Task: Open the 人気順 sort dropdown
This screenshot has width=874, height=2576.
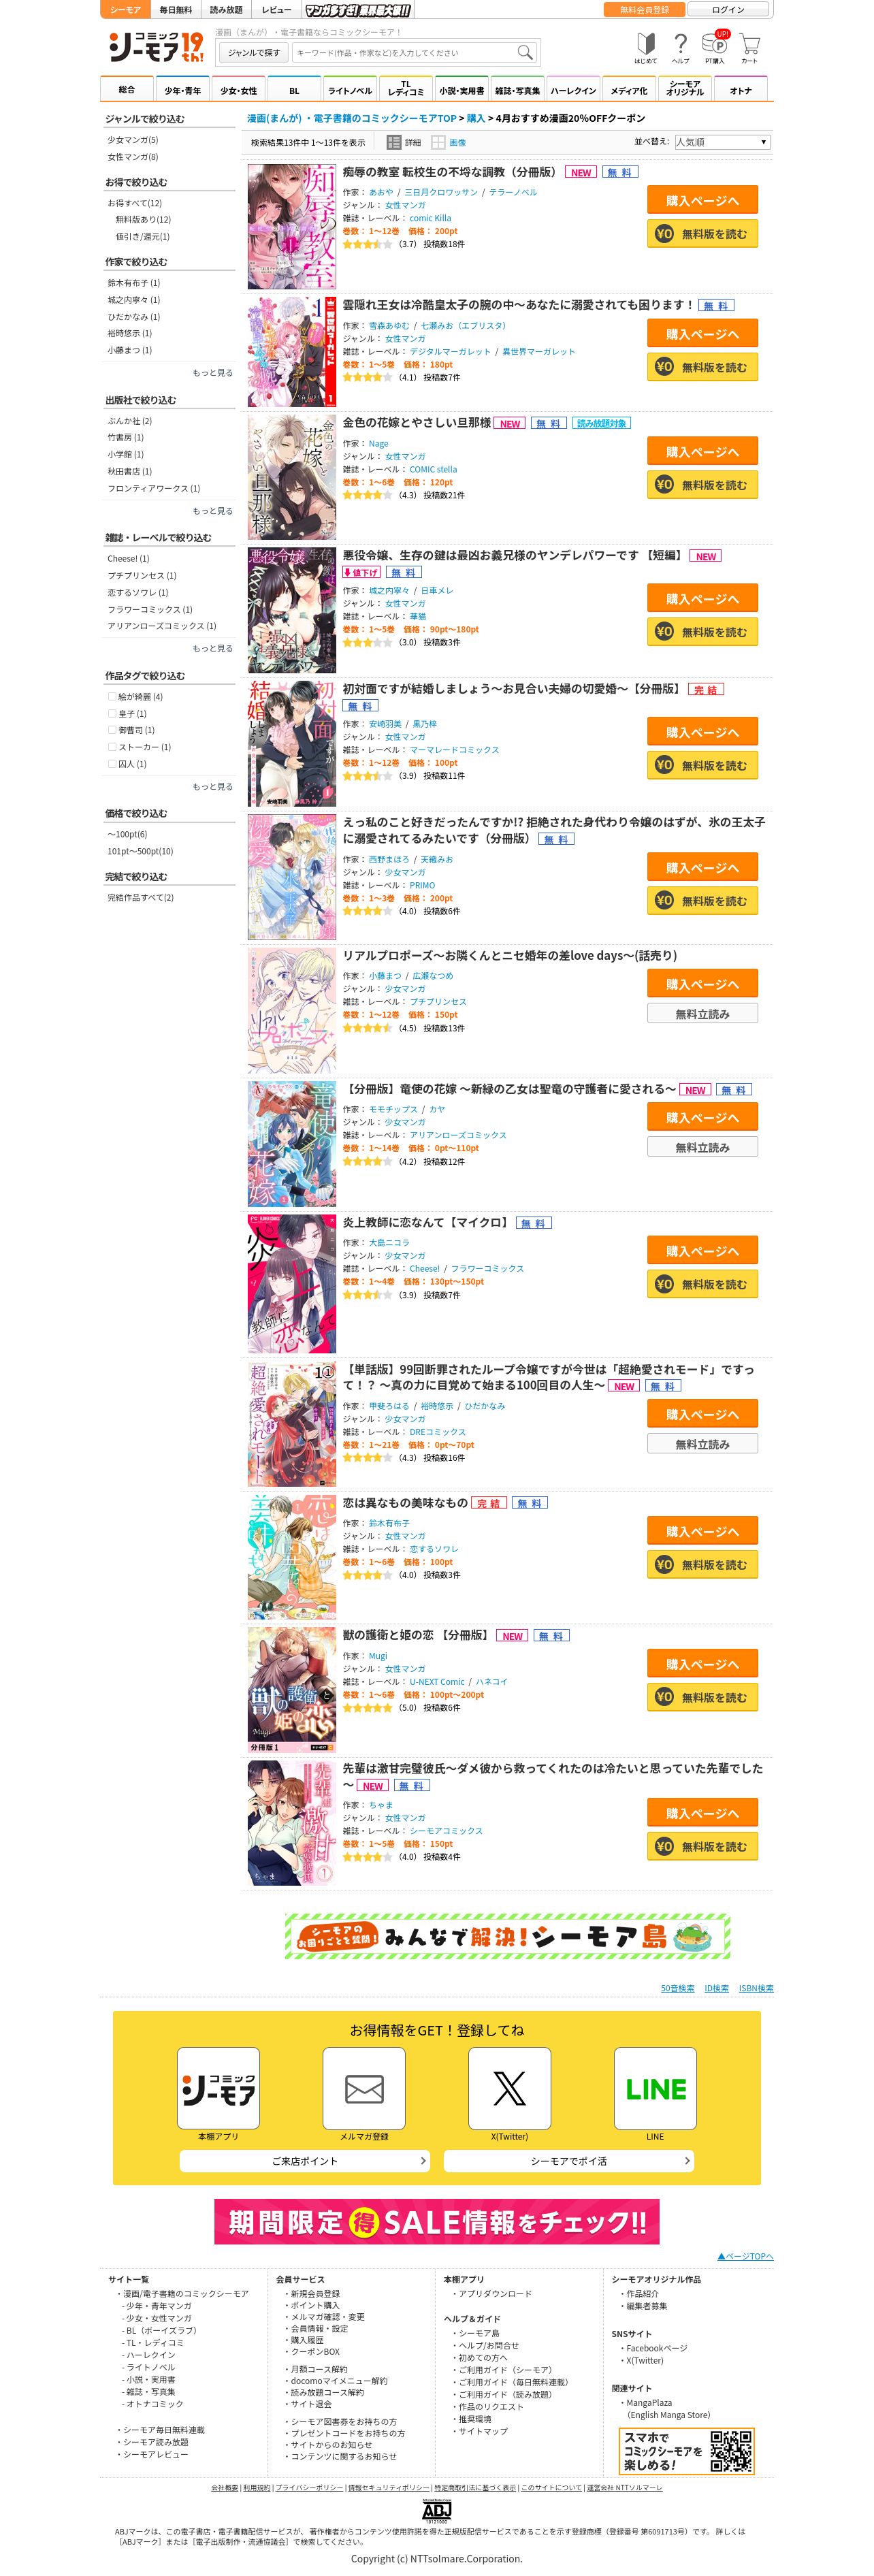Action: tap(722, 142)
